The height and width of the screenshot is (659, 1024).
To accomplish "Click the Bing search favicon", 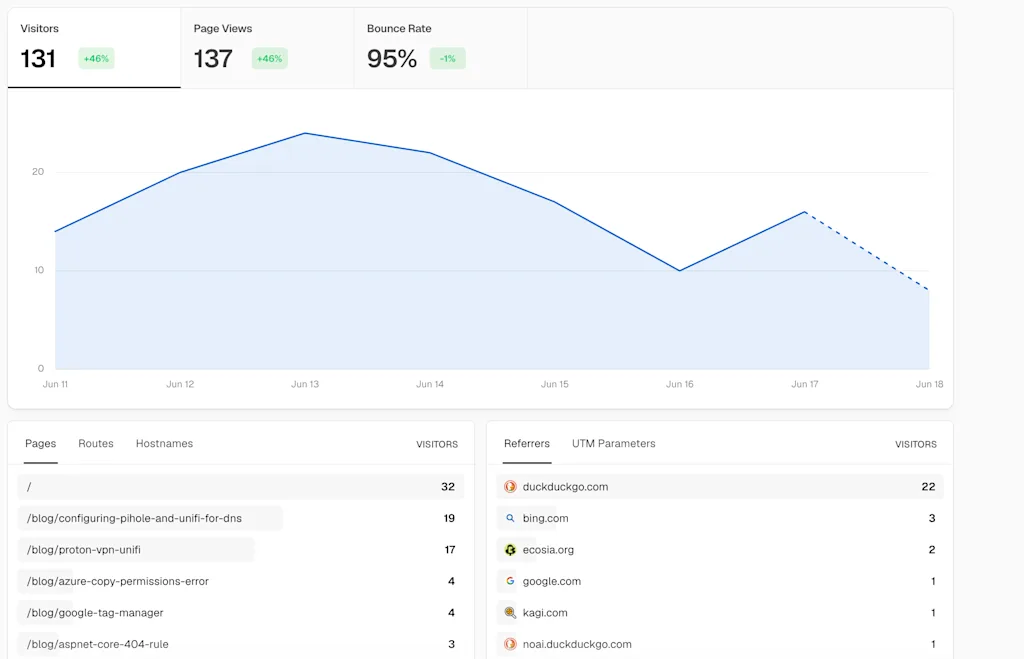I will coord(510,518).
